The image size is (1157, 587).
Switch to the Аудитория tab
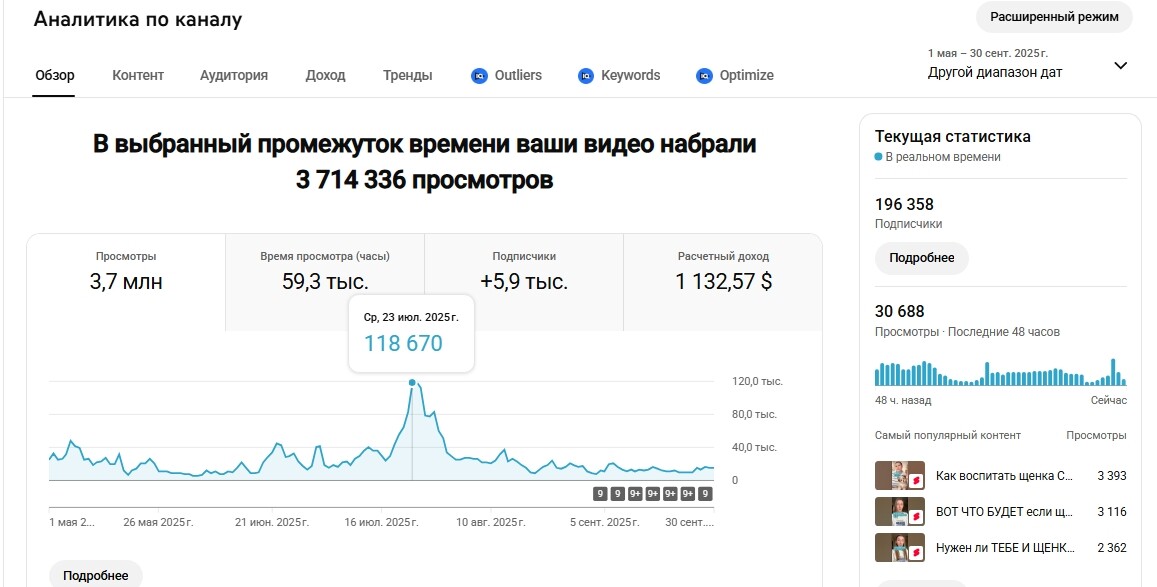234,75
